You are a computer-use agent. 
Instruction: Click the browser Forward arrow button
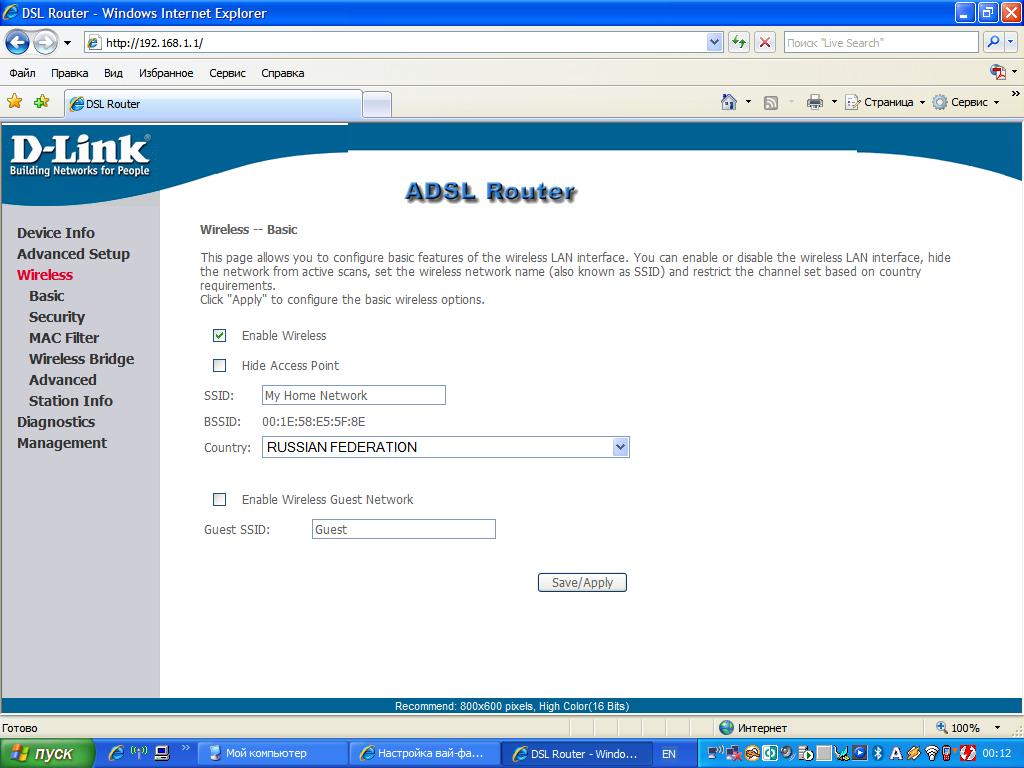pos(45,43)
